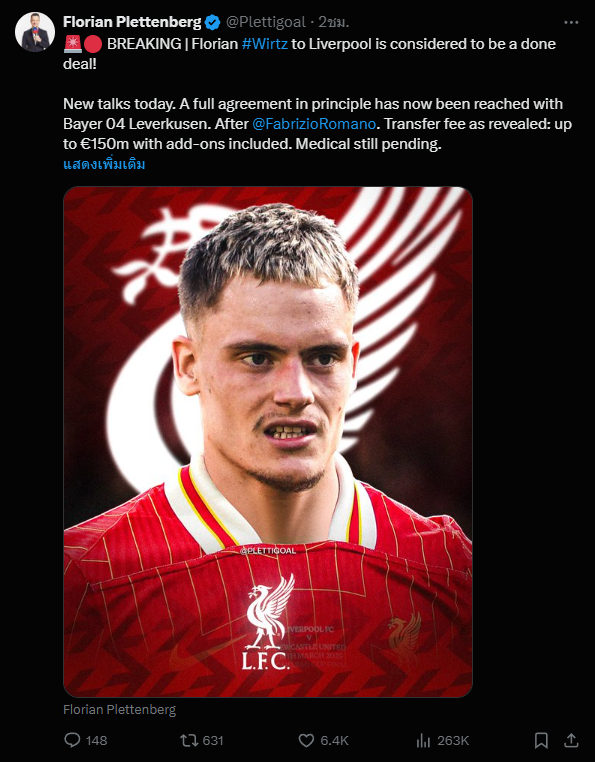Open view analytics bar chart icon
Screen dimensions: 595x762
[423, 740]
